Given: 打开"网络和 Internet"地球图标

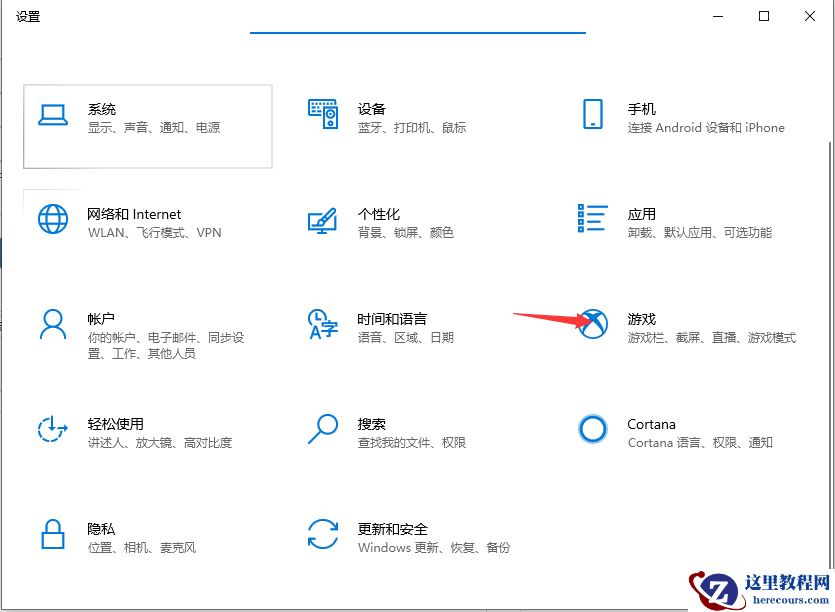Looking at the screenshot, I should tap(52, 221).
